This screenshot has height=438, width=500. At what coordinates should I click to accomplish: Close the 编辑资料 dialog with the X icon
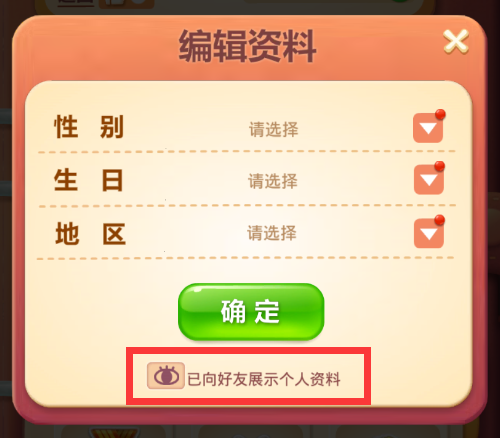456,41
